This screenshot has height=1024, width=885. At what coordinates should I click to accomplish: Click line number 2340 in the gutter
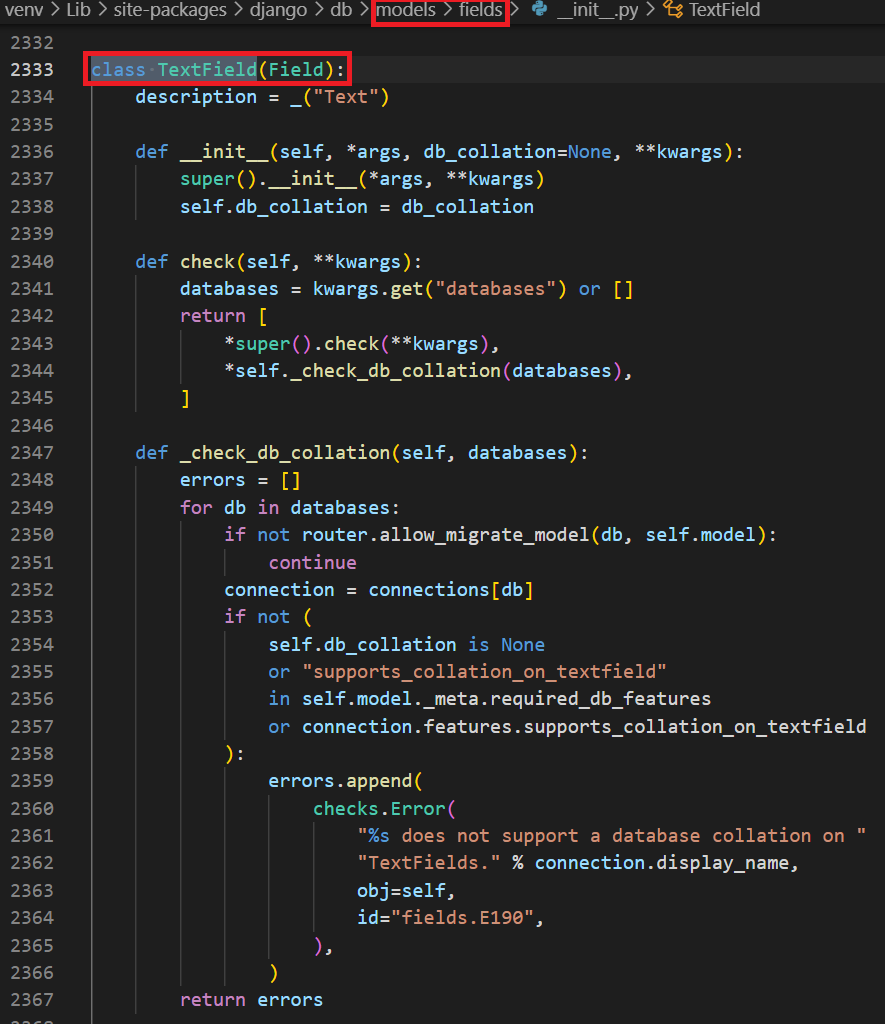tap(32, 261)
